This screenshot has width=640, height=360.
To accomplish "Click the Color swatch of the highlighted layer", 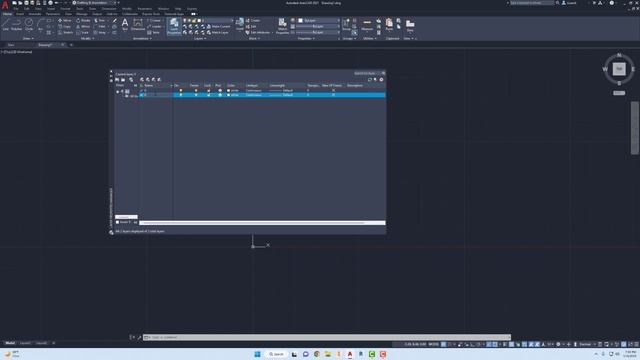I will coord(229,95).
